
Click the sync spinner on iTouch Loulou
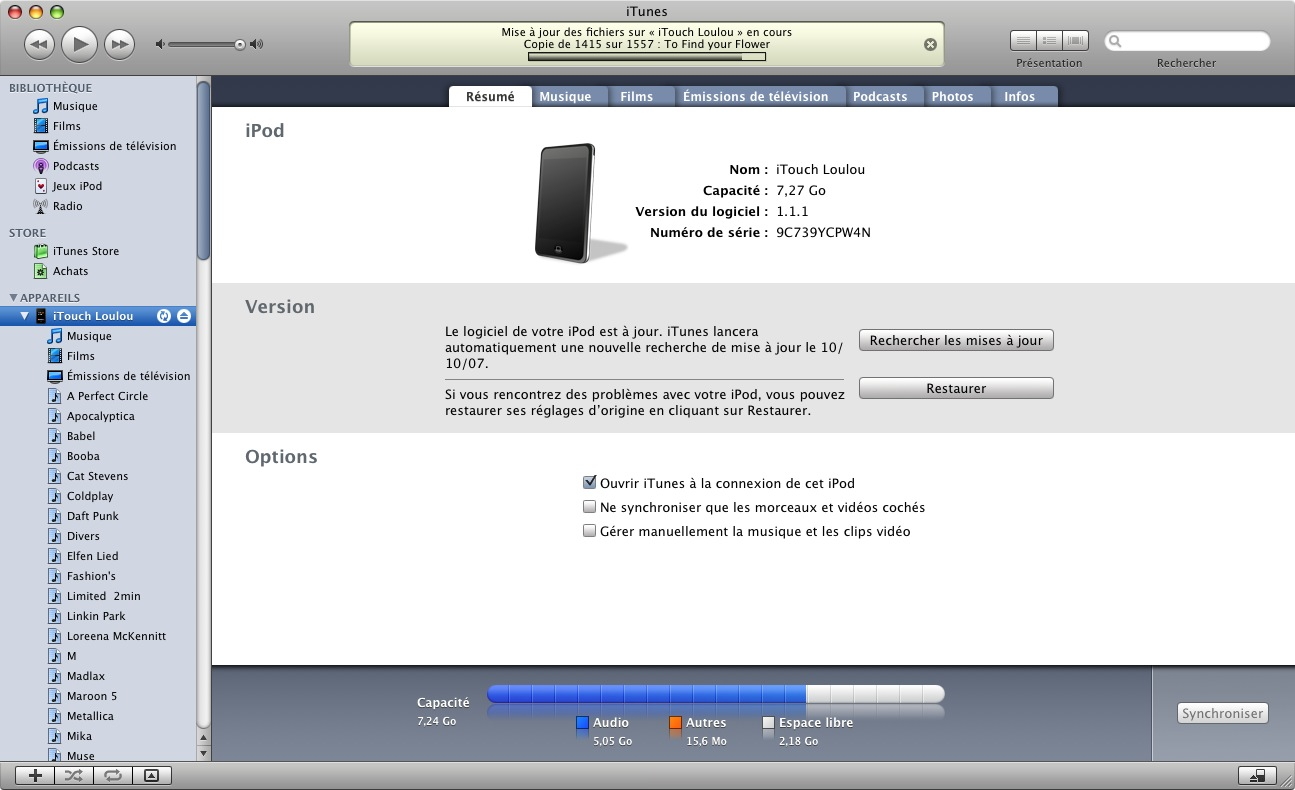164,316
